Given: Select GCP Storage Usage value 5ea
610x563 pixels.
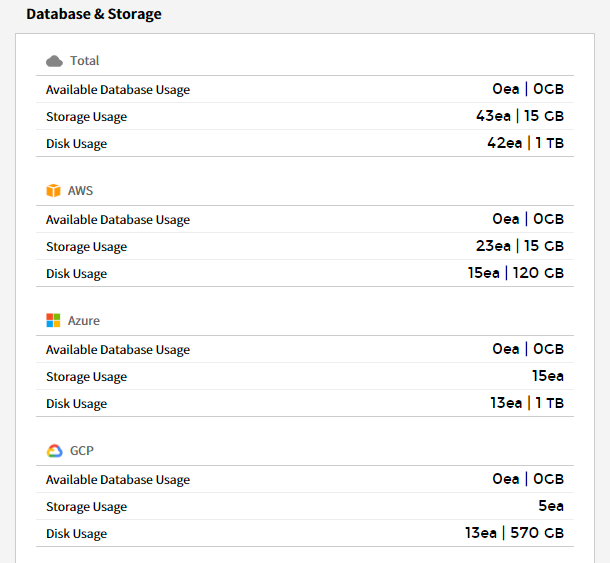Looking at the screenshot, I should 551,507.
